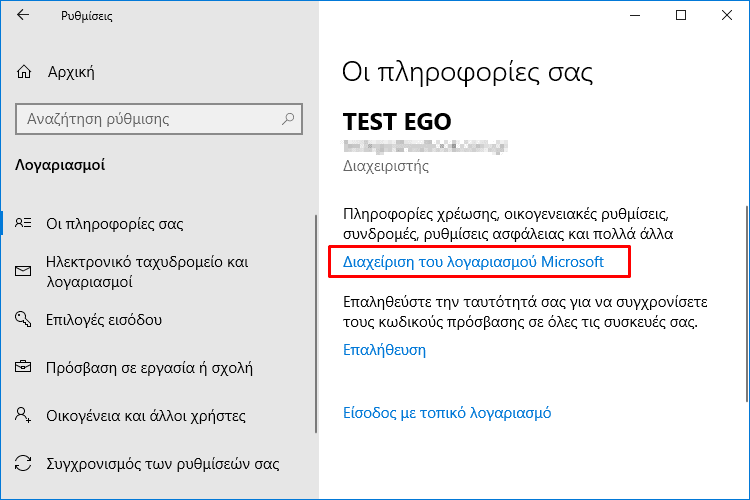Open Συγχρονισμός των ρυθμίσεών σας
Image resolution: width=750 pixels, height=500 pixels.
163,464
